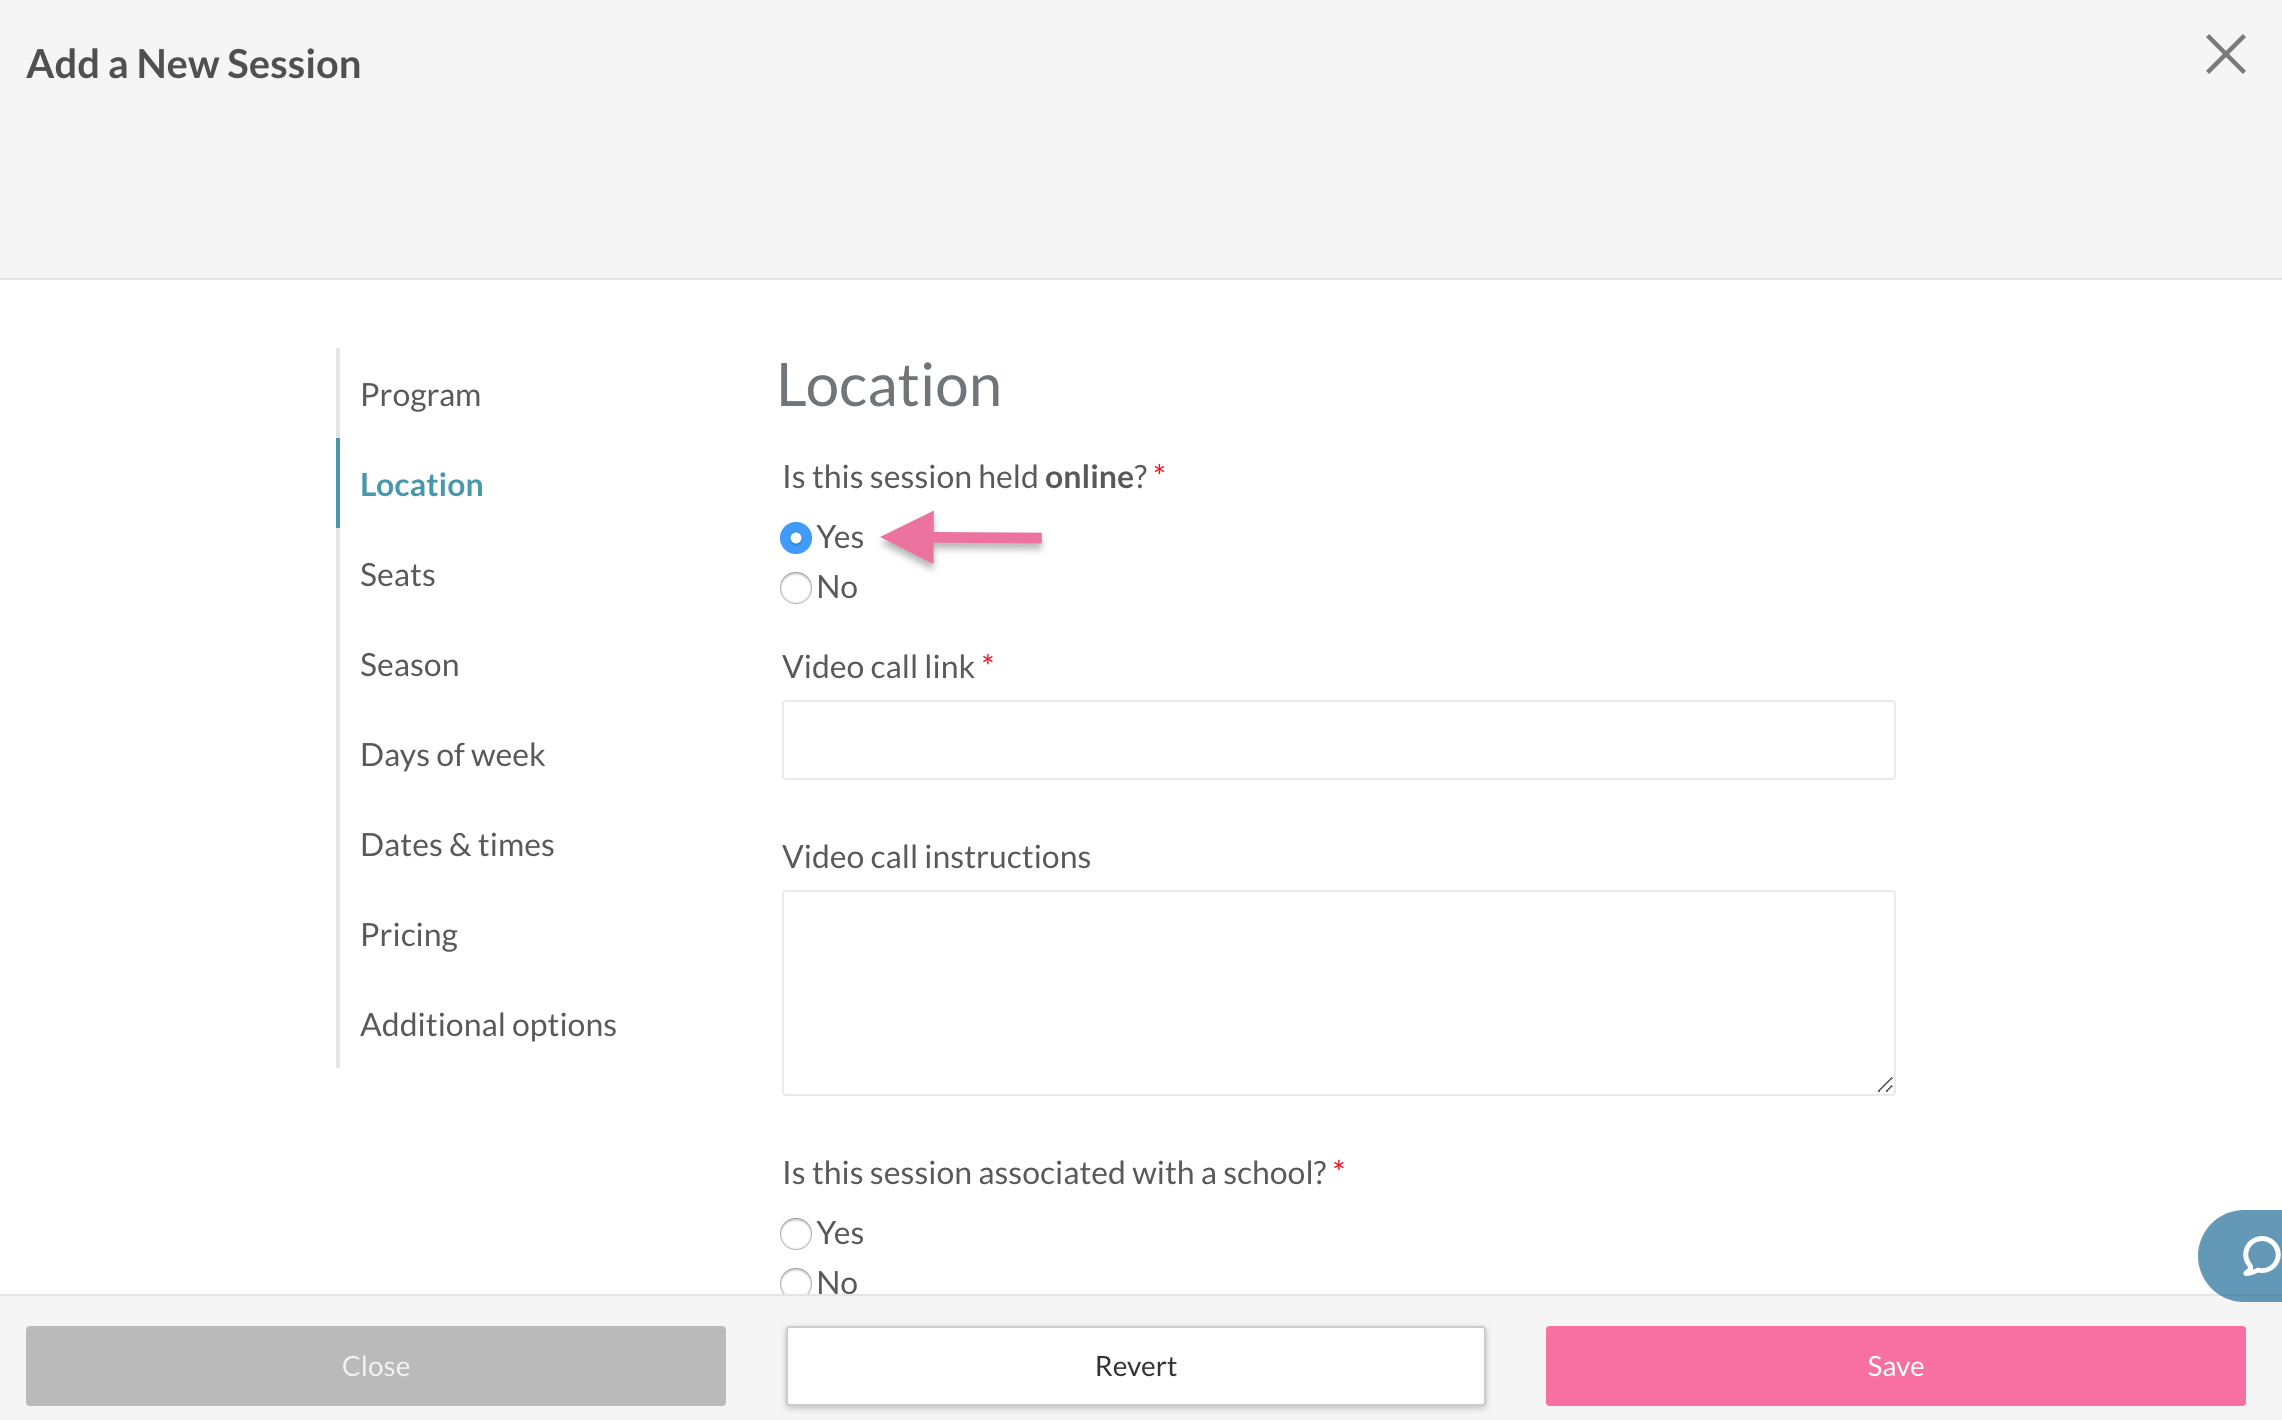Switch to the Seats section
Viewport: 2282px width, 1420px height.
(397, 575)
